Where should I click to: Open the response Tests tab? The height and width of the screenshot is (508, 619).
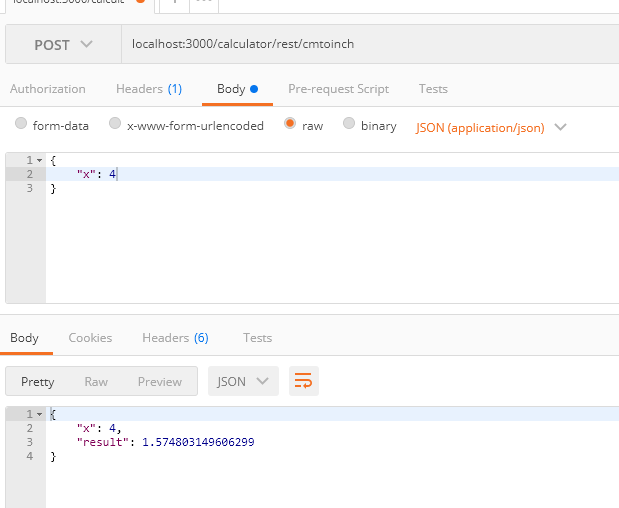pos(257,338)
